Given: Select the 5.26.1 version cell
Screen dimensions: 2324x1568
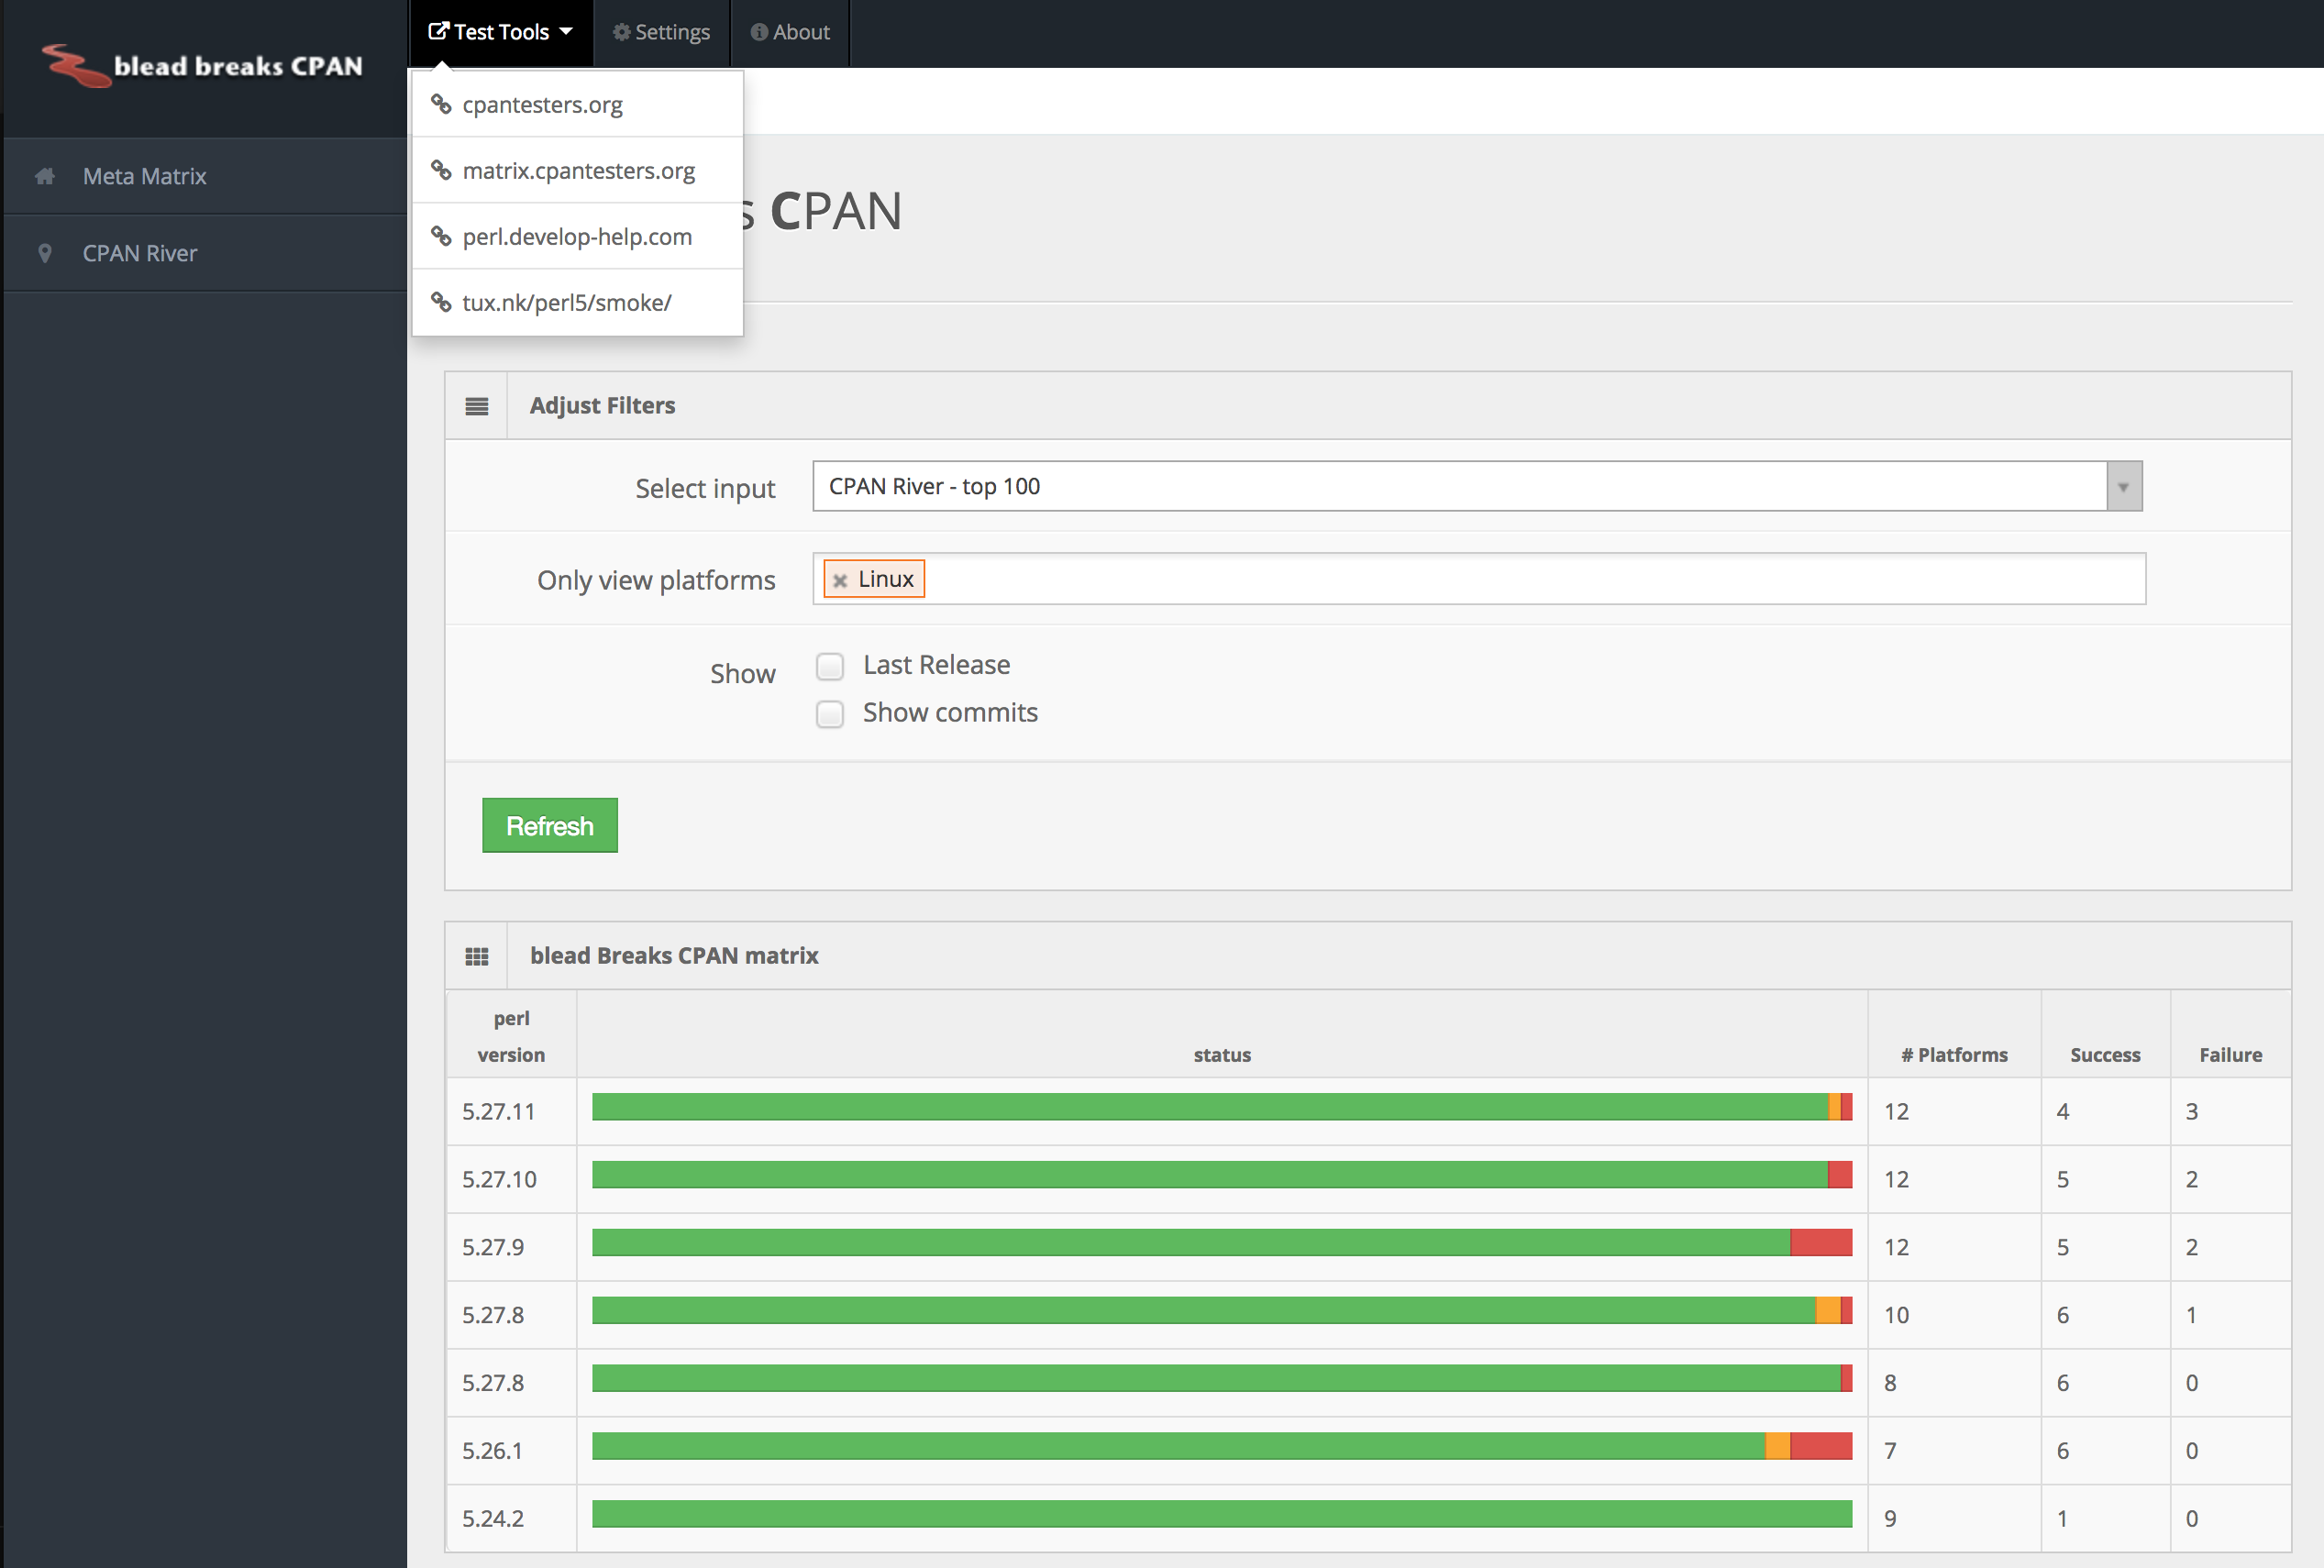Looking at the screenshot, I should (x=511, y=1451).
